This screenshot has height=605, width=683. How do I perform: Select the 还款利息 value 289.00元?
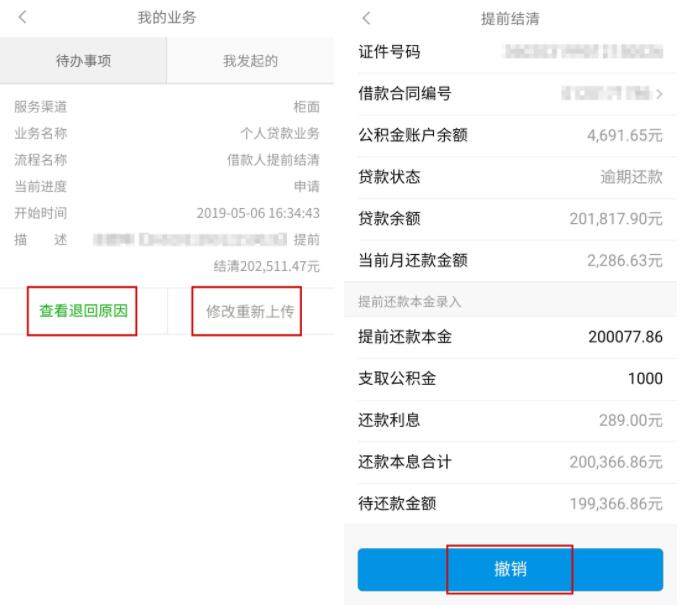coord(631,420)
